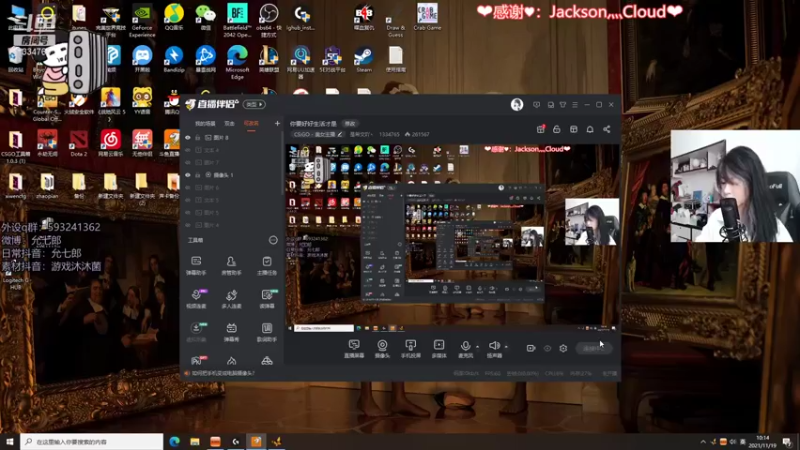
Task: Hide the 摄像头 1 layer
Action: point(188,175)
